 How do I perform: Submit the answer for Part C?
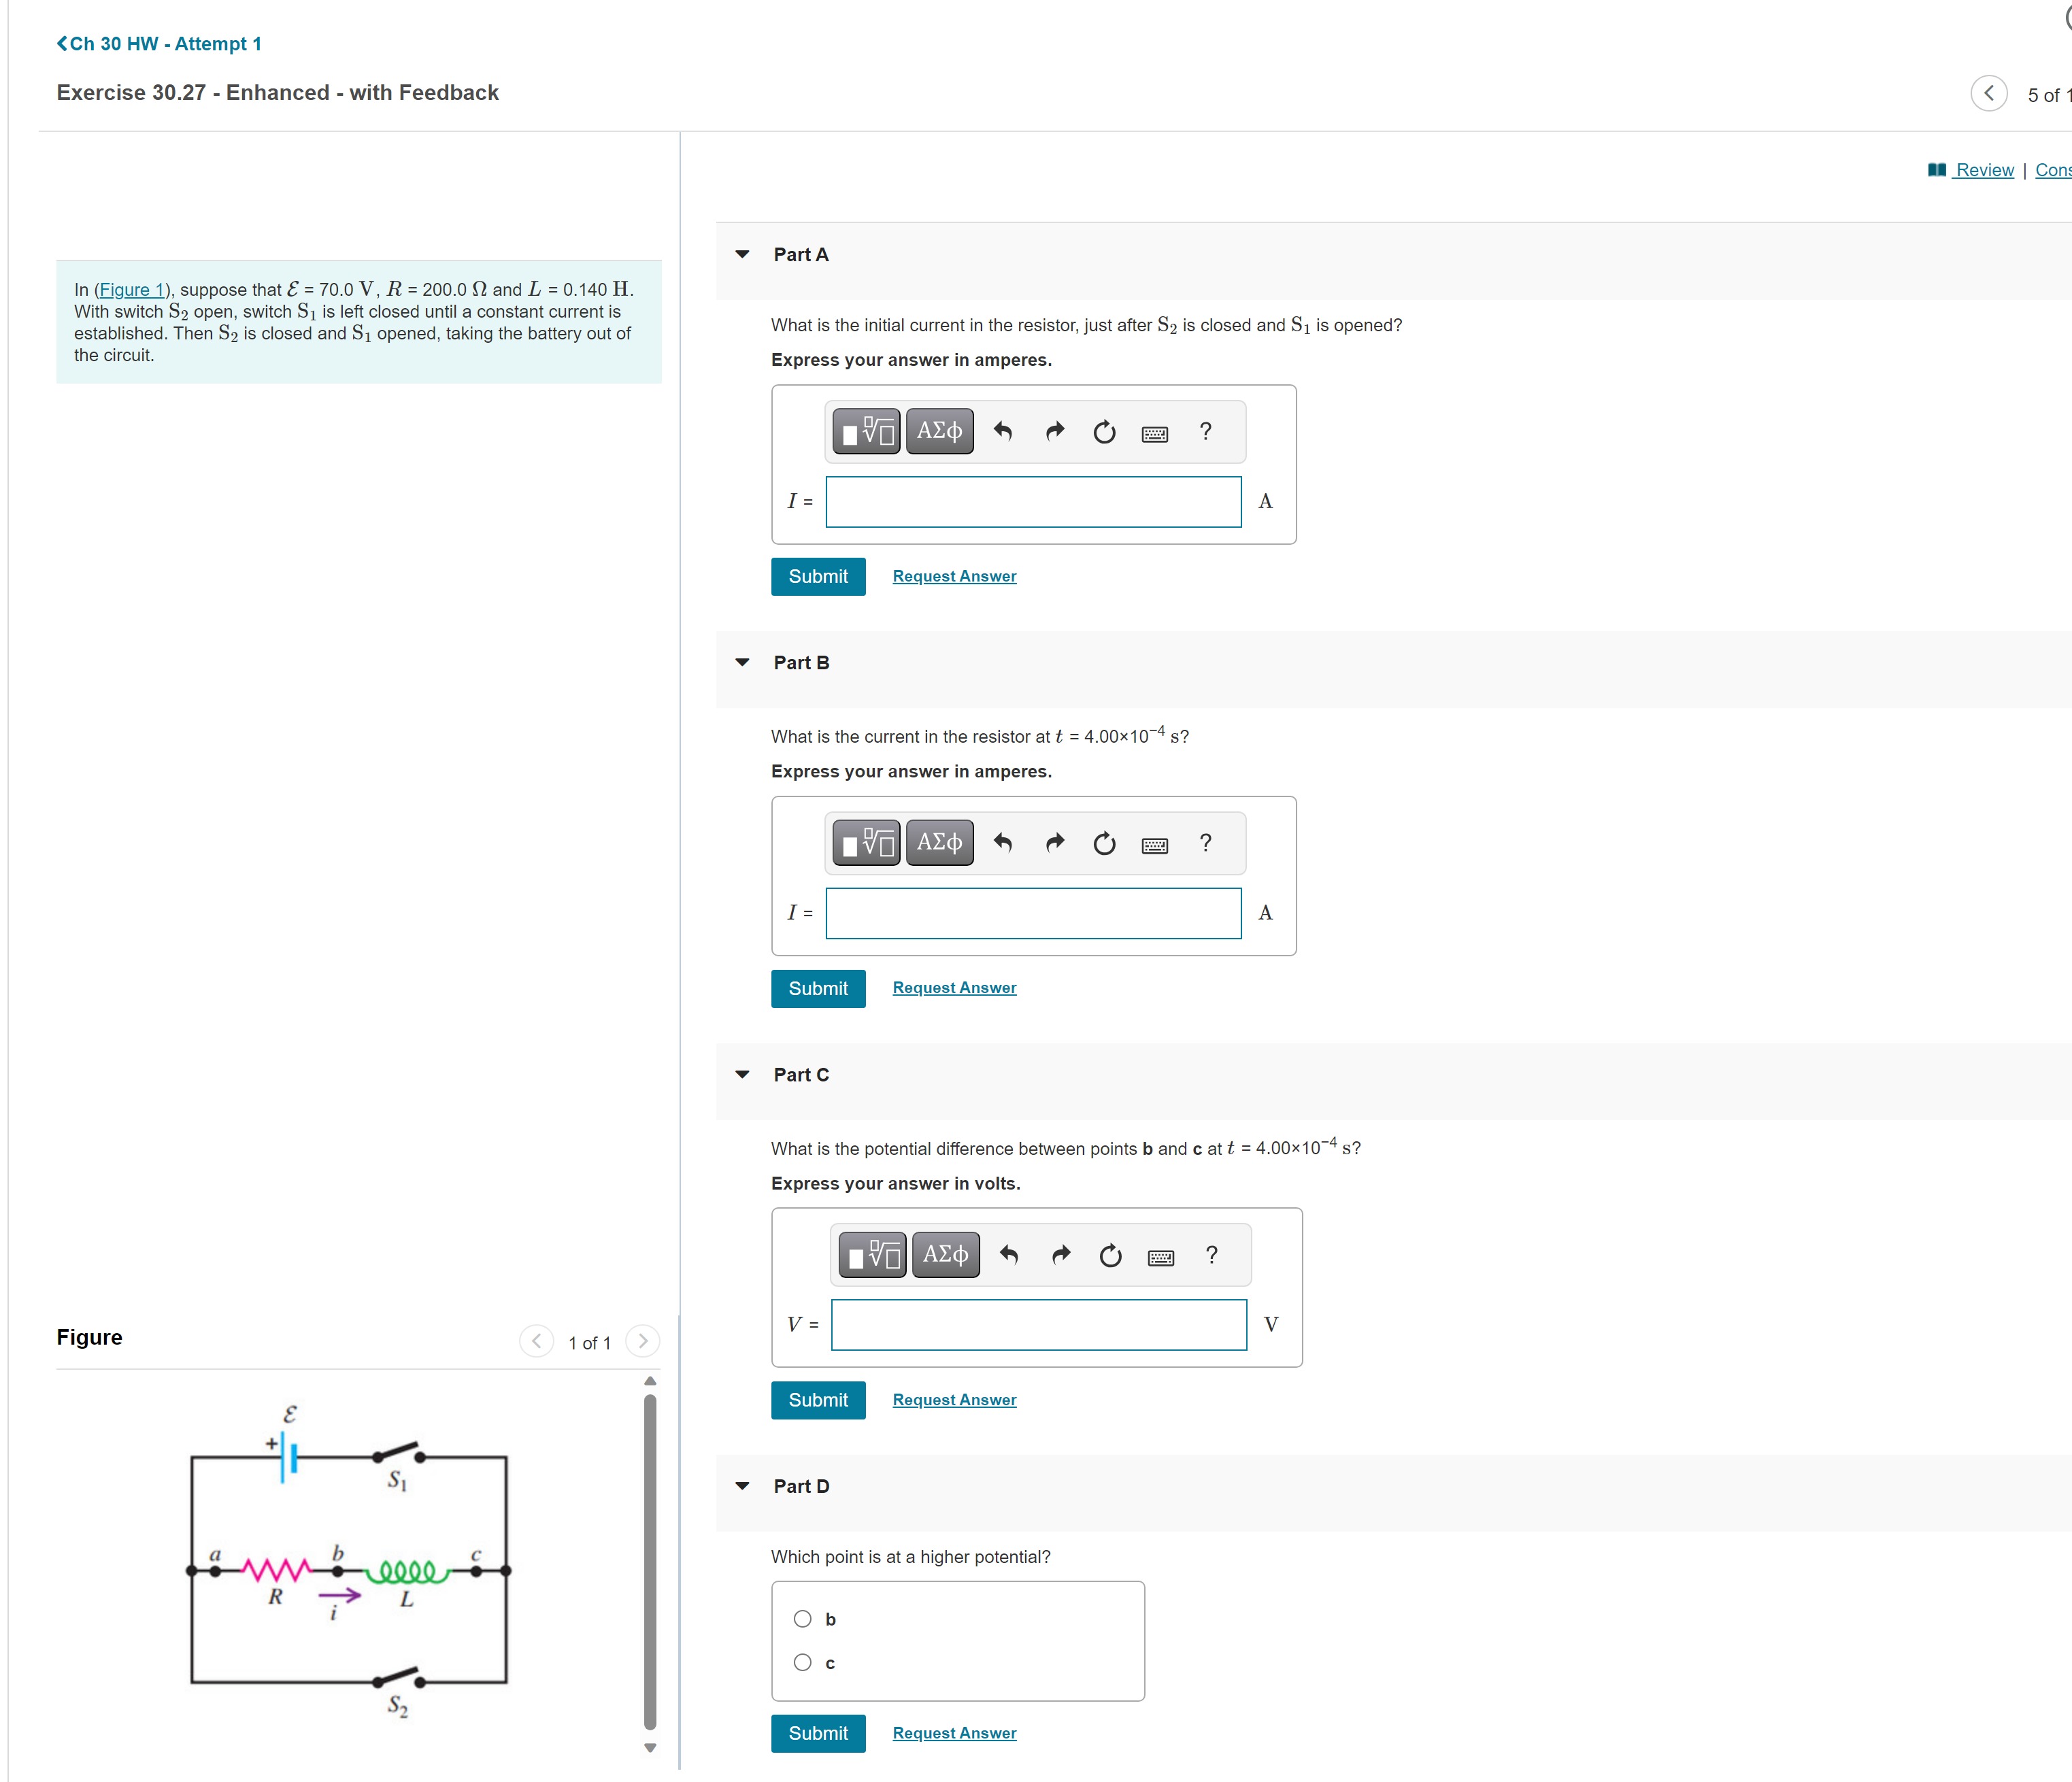(x=818, y=1399)
